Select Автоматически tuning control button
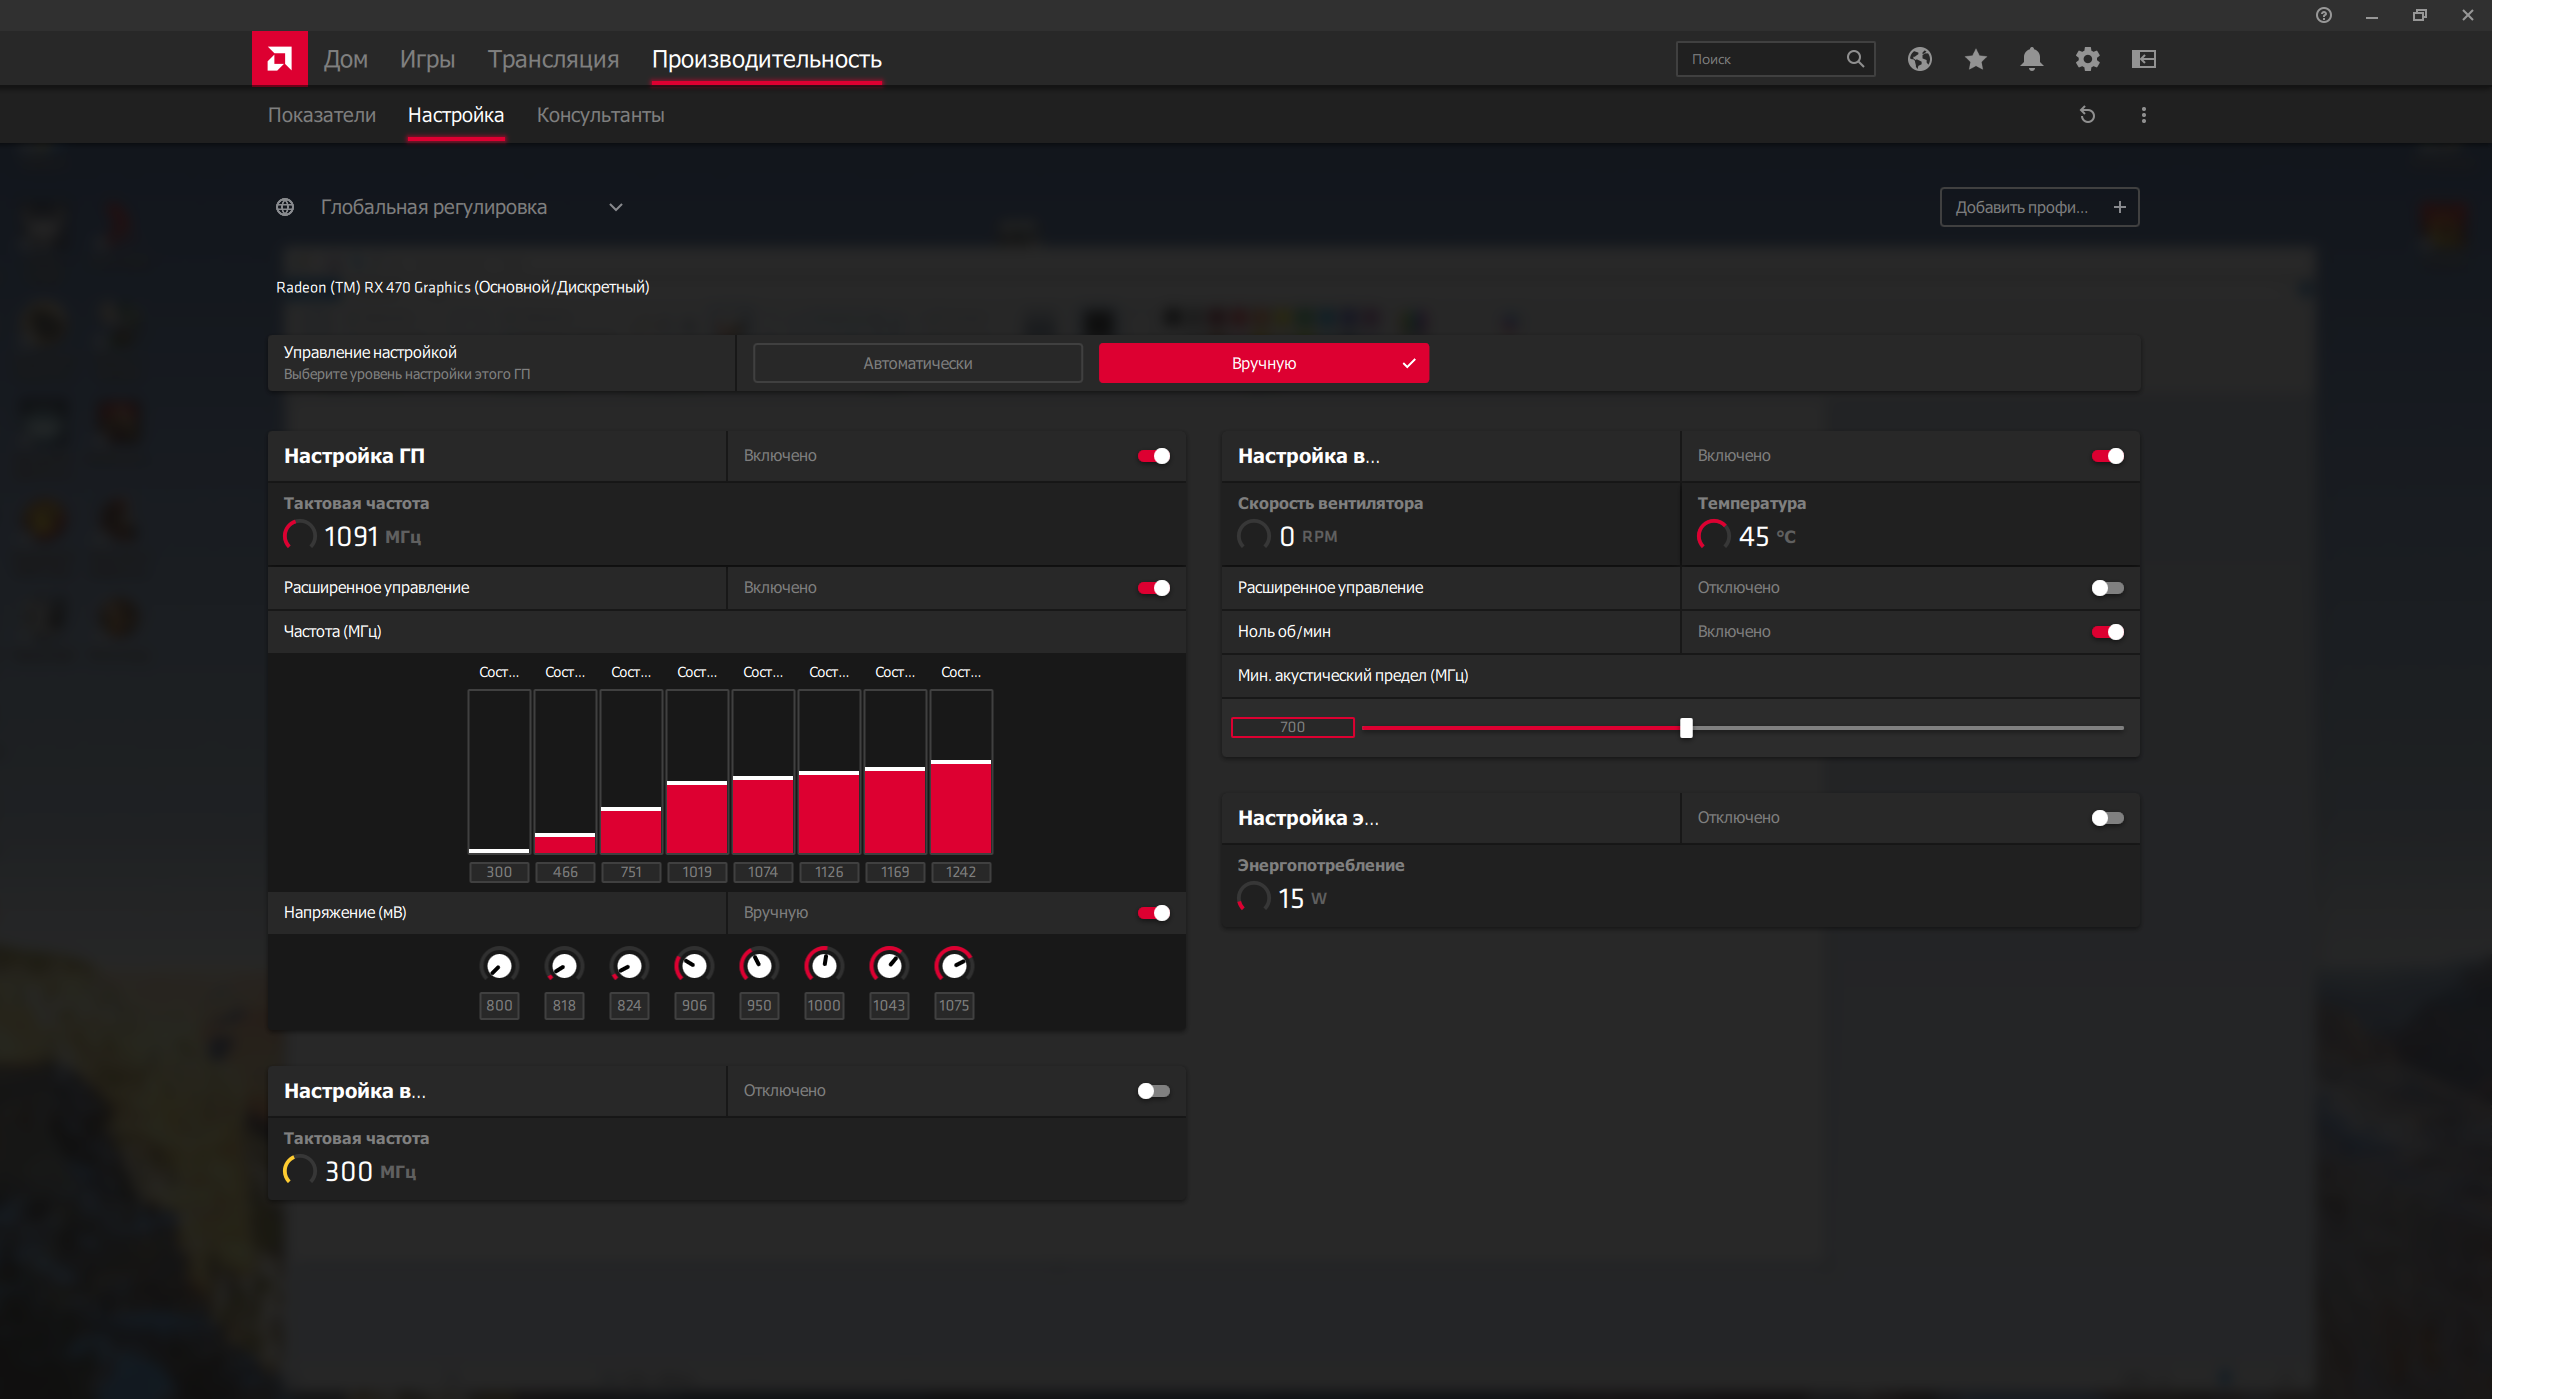Image resolution: width=2560 pixels, height=1400 pixels. click(917, 363)
